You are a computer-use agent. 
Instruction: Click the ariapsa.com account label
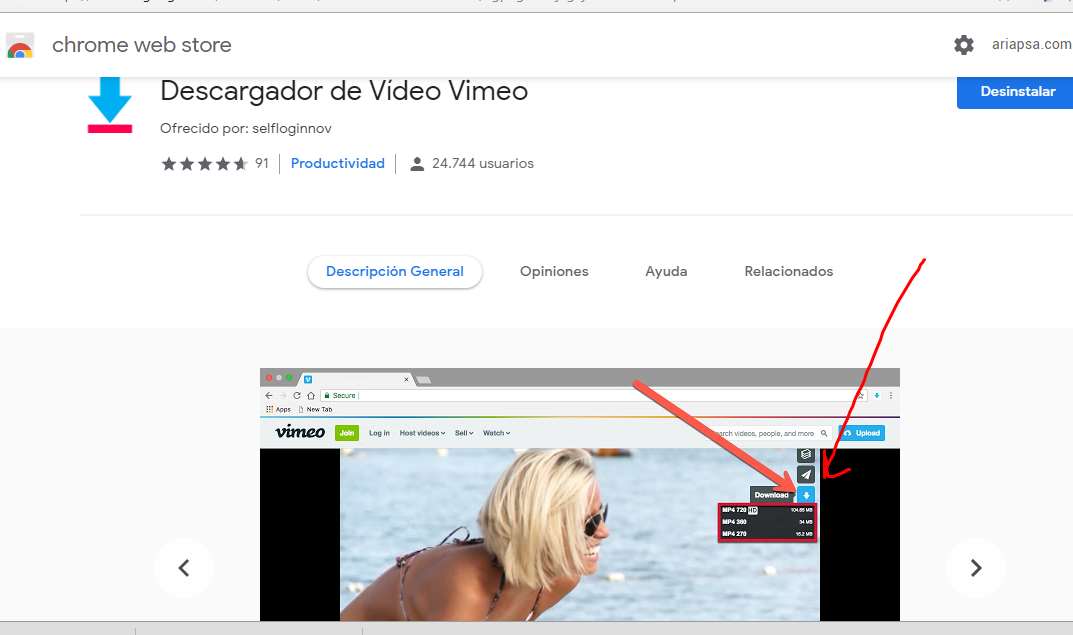point(1032,44)
